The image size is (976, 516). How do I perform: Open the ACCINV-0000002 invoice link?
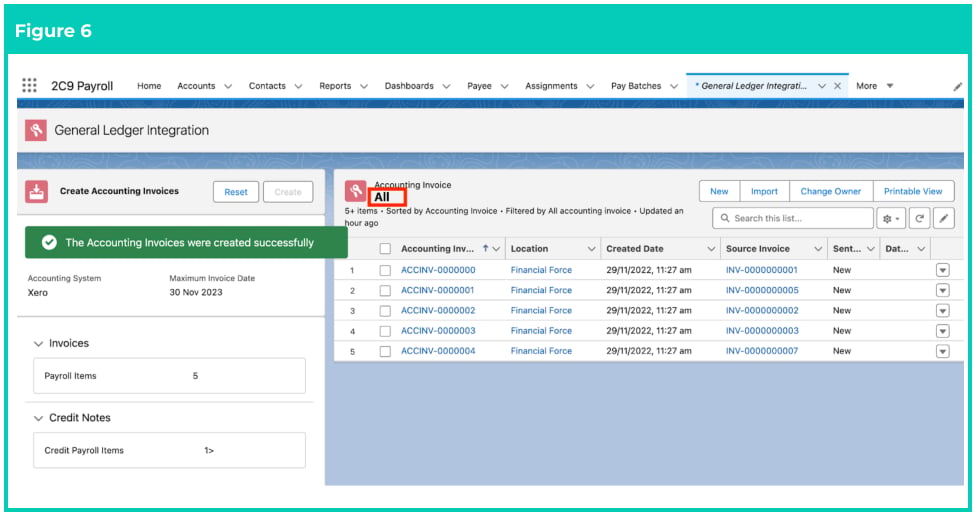[438, 311]
